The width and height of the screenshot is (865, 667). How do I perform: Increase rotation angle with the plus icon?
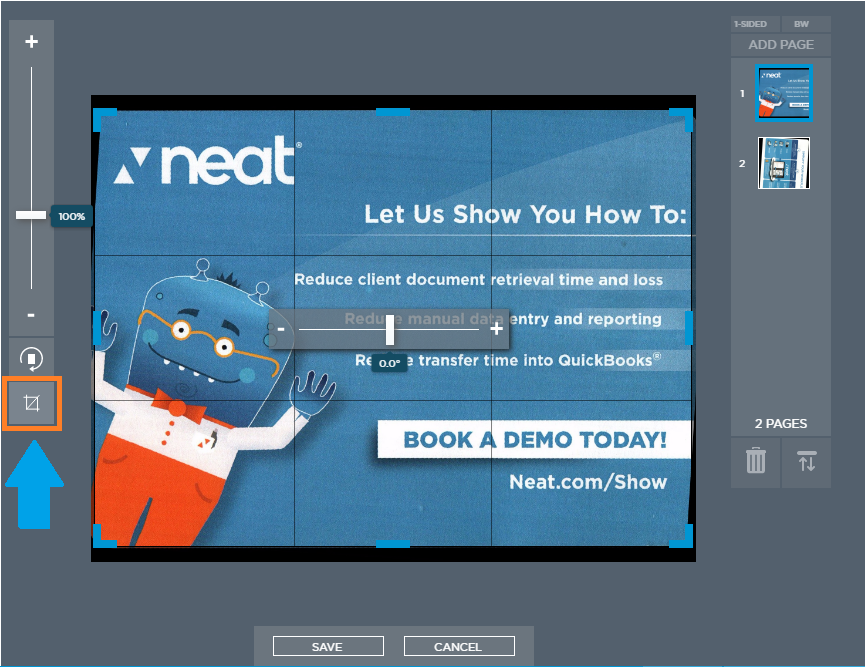pyautogui.click(x=496, y=328)
